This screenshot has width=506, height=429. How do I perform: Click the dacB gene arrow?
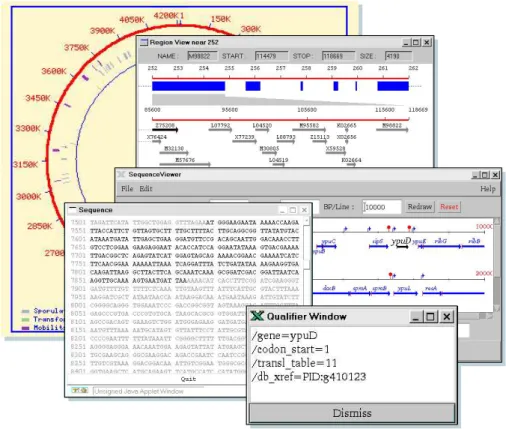point(330,293)
